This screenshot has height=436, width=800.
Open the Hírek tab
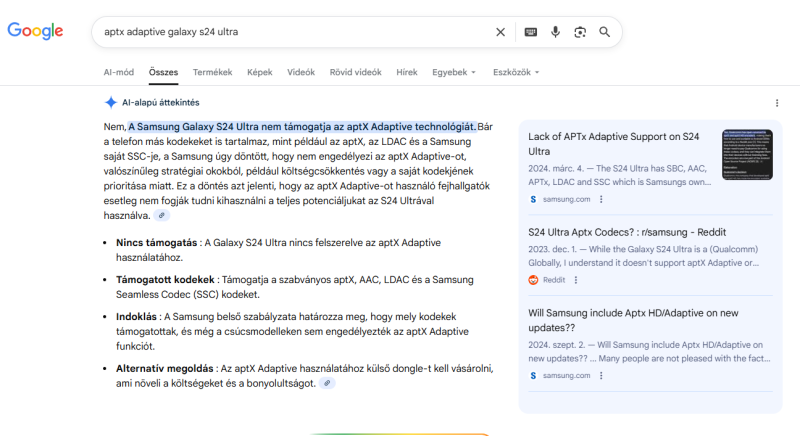tap(407, 72)
